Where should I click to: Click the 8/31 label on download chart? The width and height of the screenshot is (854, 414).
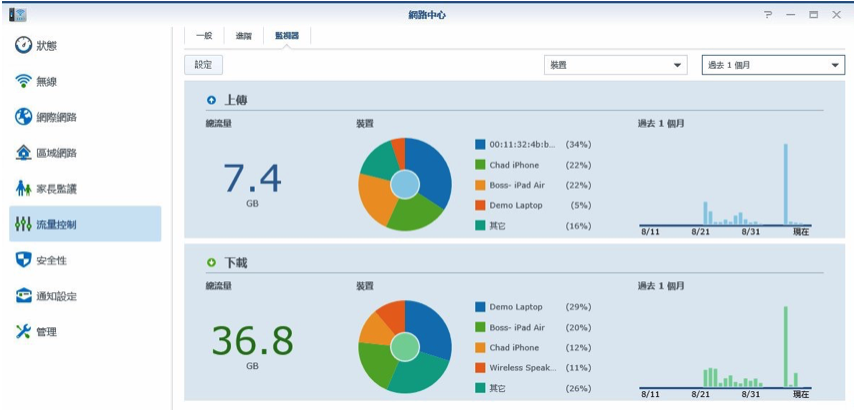pos(751,394)
